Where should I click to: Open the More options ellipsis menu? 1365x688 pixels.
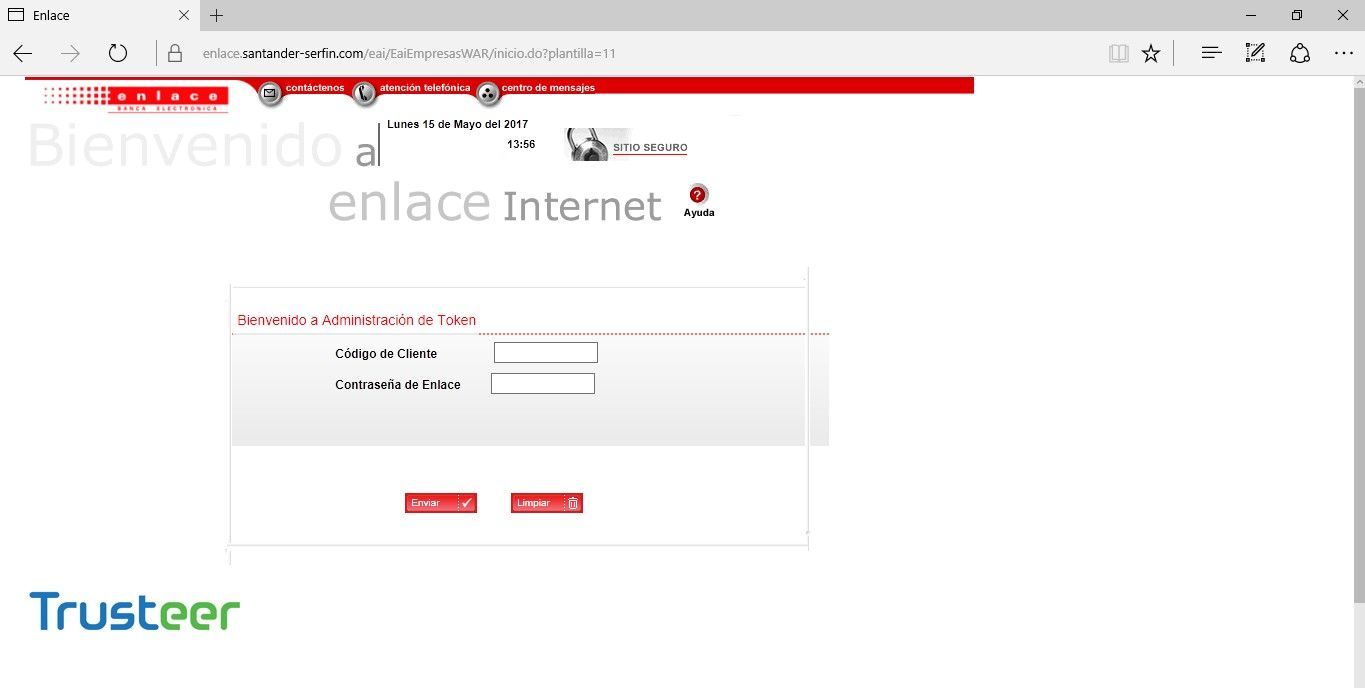[1343, 52]
